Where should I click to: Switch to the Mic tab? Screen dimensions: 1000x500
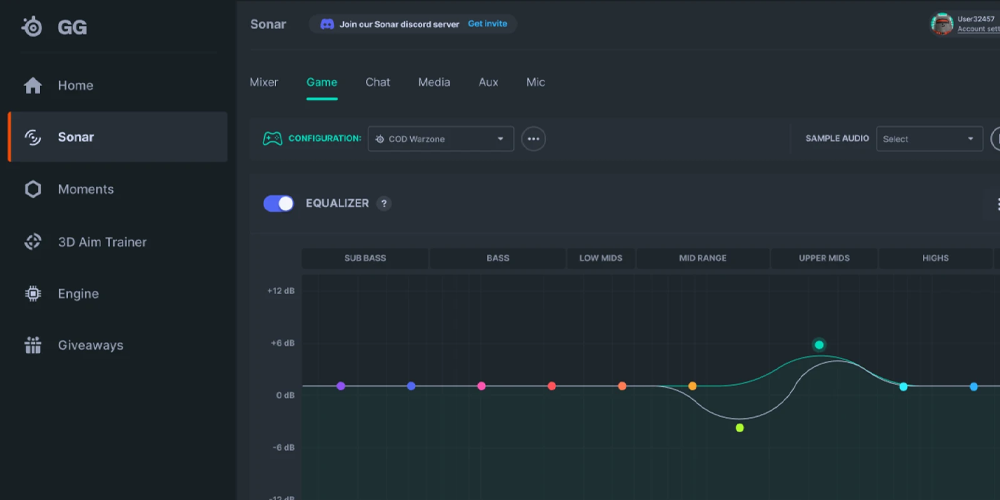(536, 82)
